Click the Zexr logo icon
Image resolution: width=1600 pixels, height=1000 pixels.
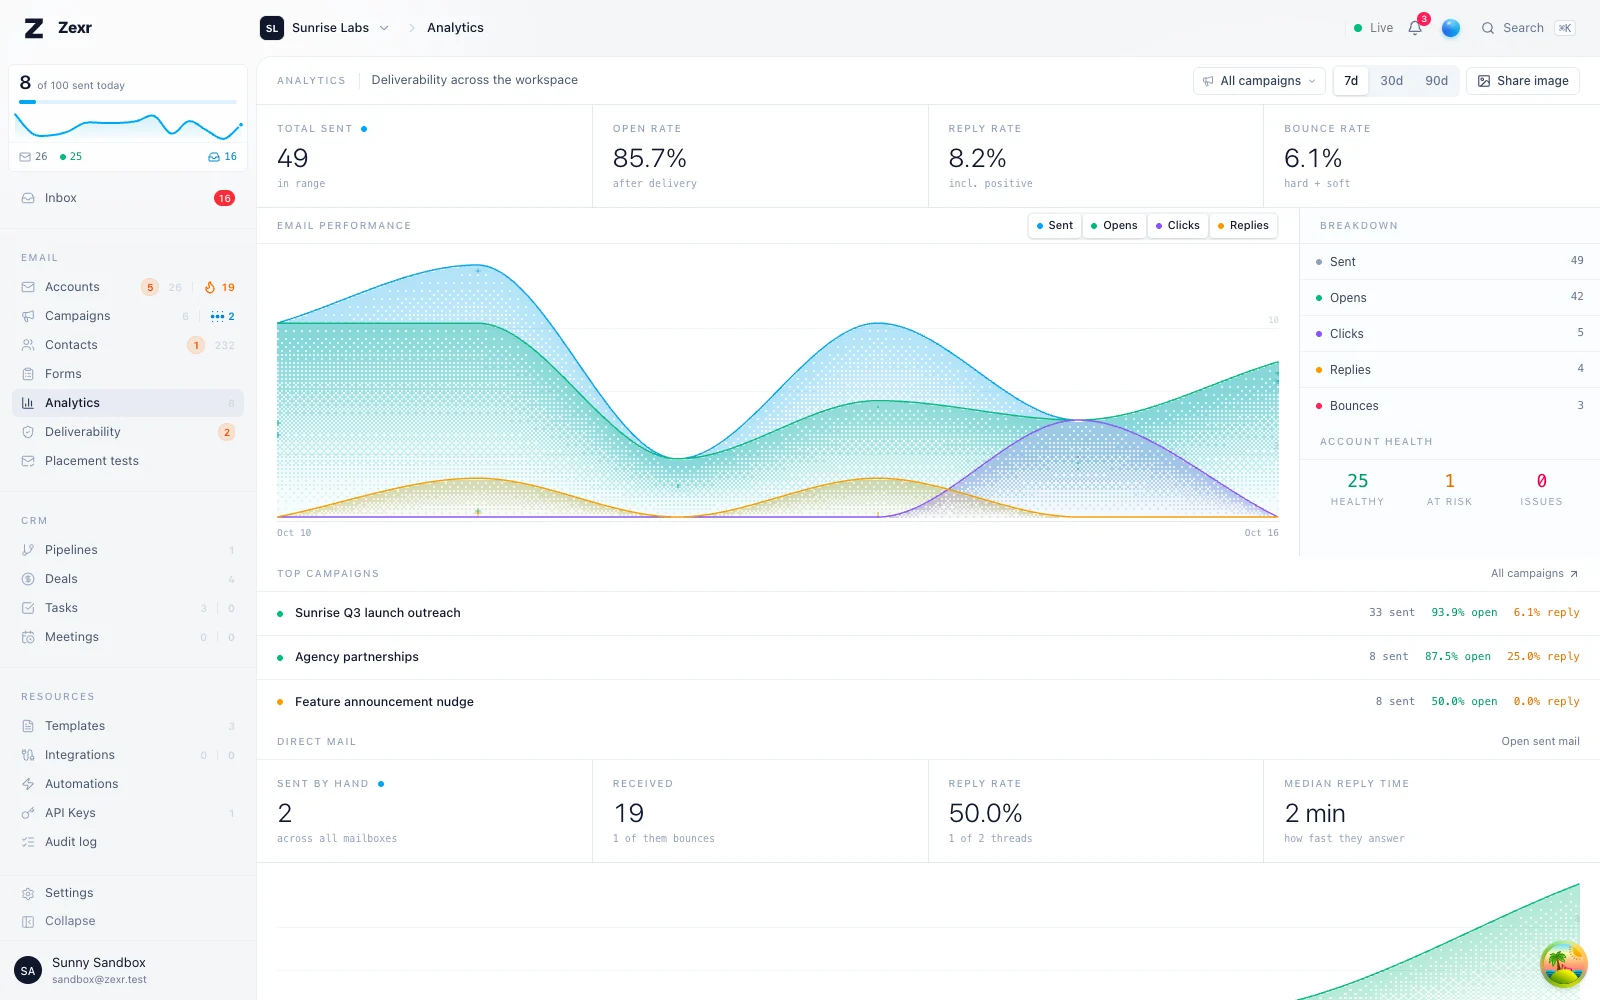pos(34,28)
